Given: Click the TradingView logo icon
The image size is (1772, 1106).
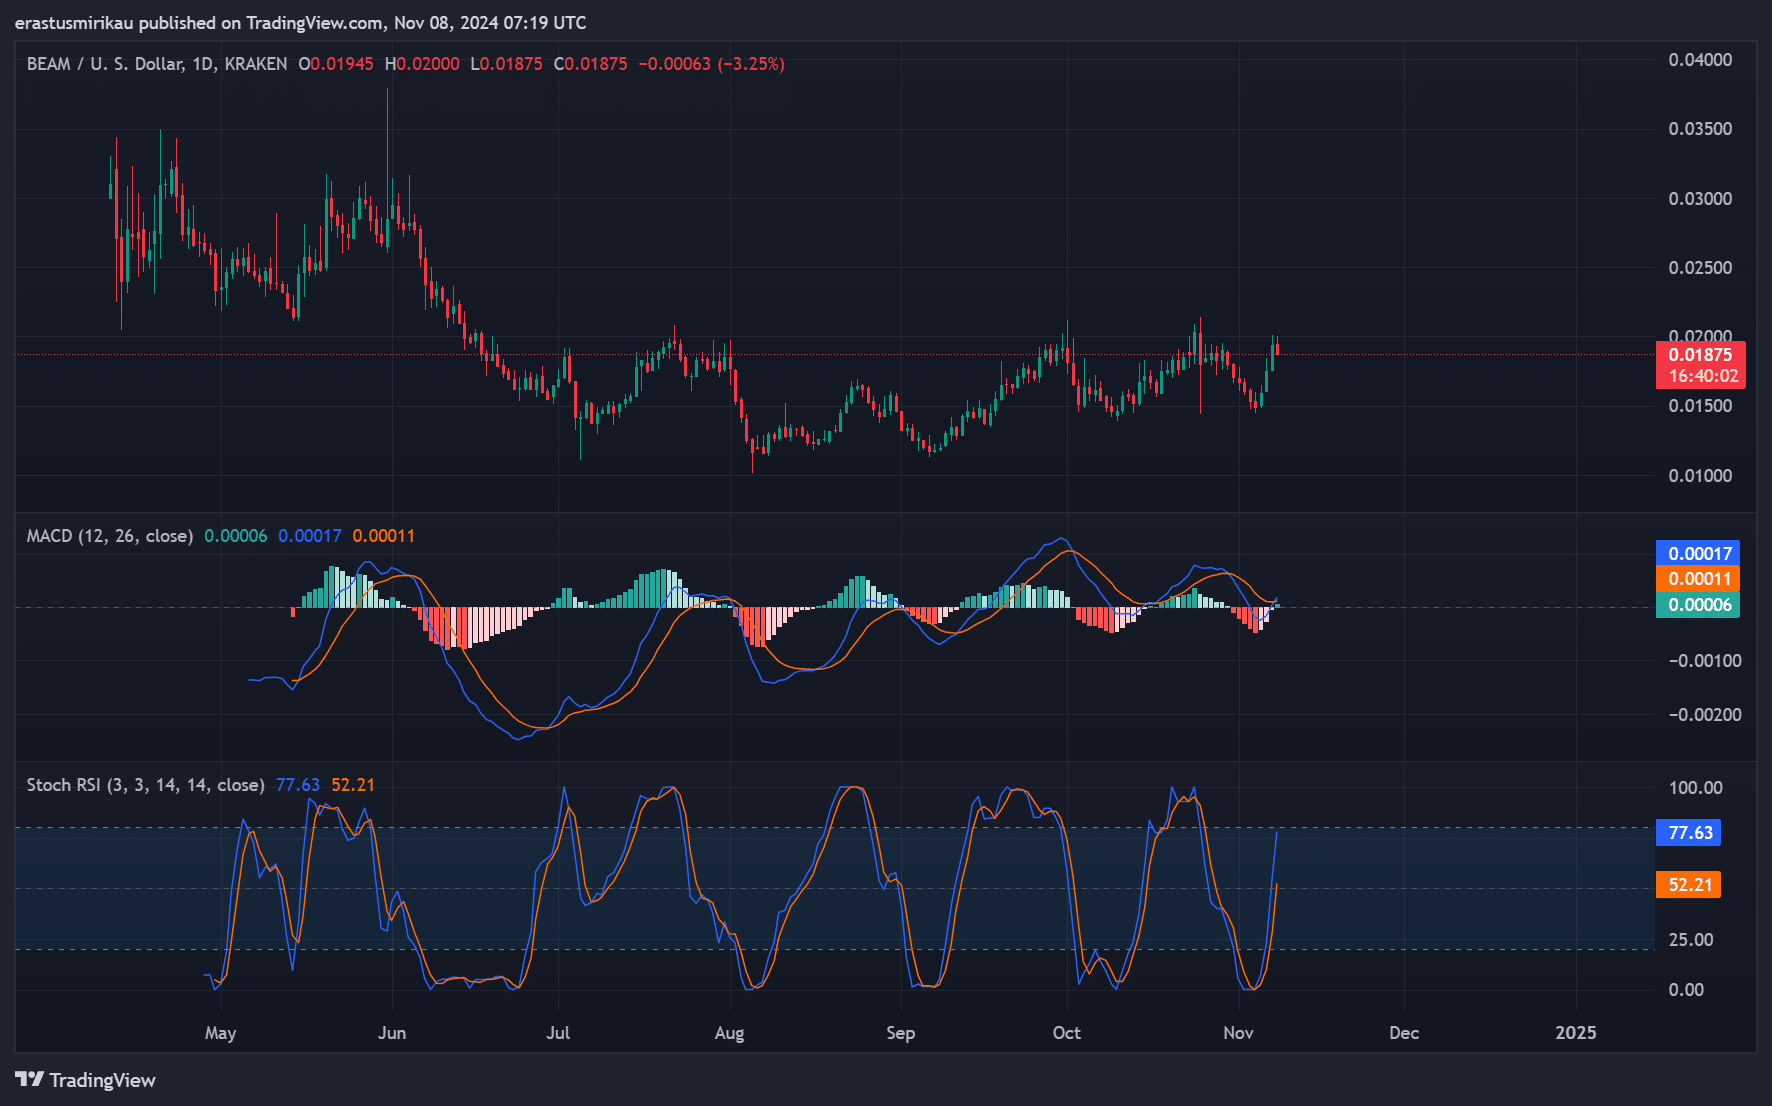Looking at the screenshot, I should coord(29,1079).
